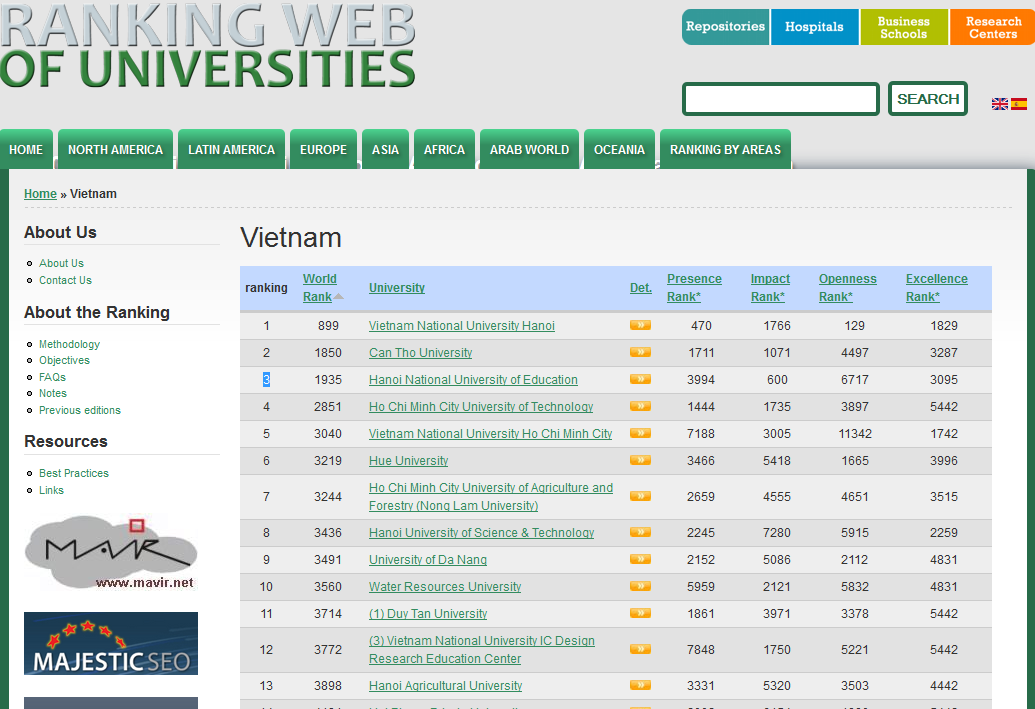Viewport: 1035px width, 709px height.
Task: Sort table by Impact Rank column
Action: (770, 288)
